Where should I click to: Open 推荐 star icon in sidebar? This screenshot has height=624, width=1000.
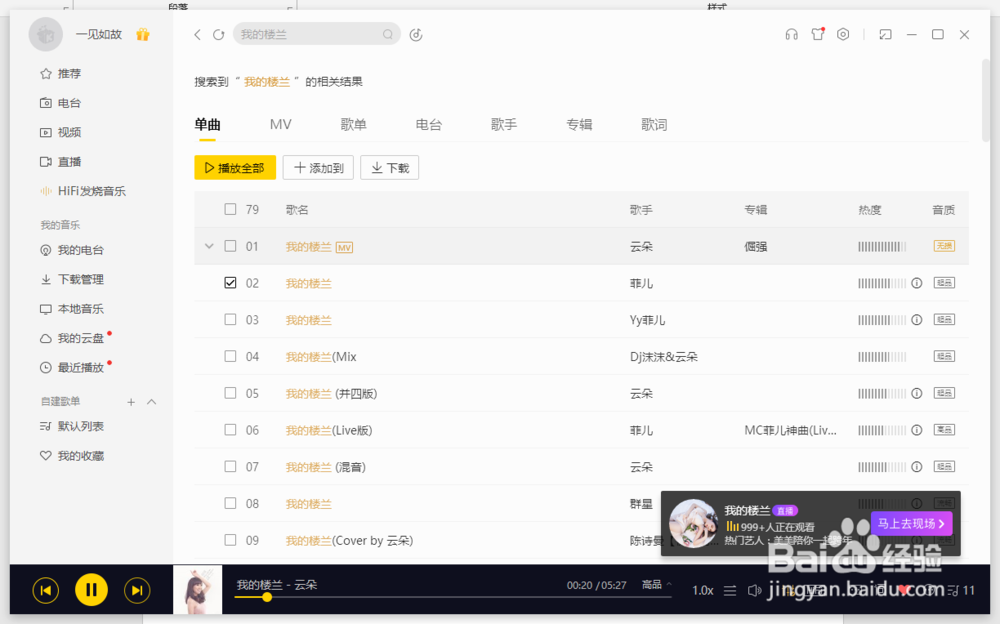click(x=46, y=73)
